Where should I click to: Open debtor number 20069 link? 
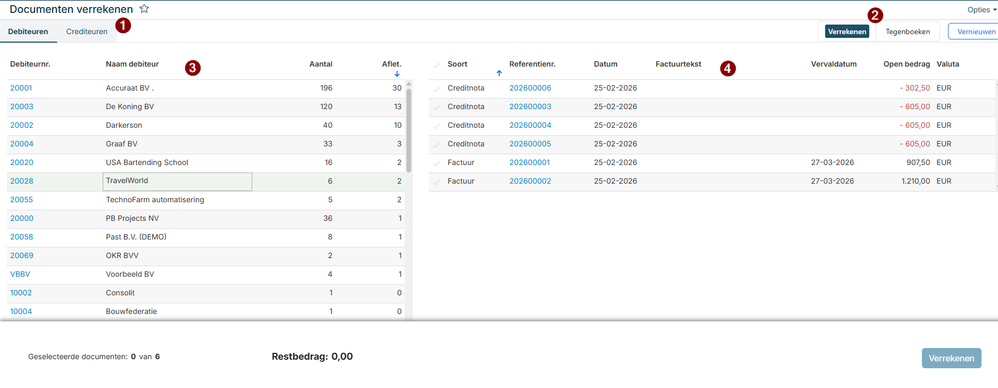coord(22,256)
